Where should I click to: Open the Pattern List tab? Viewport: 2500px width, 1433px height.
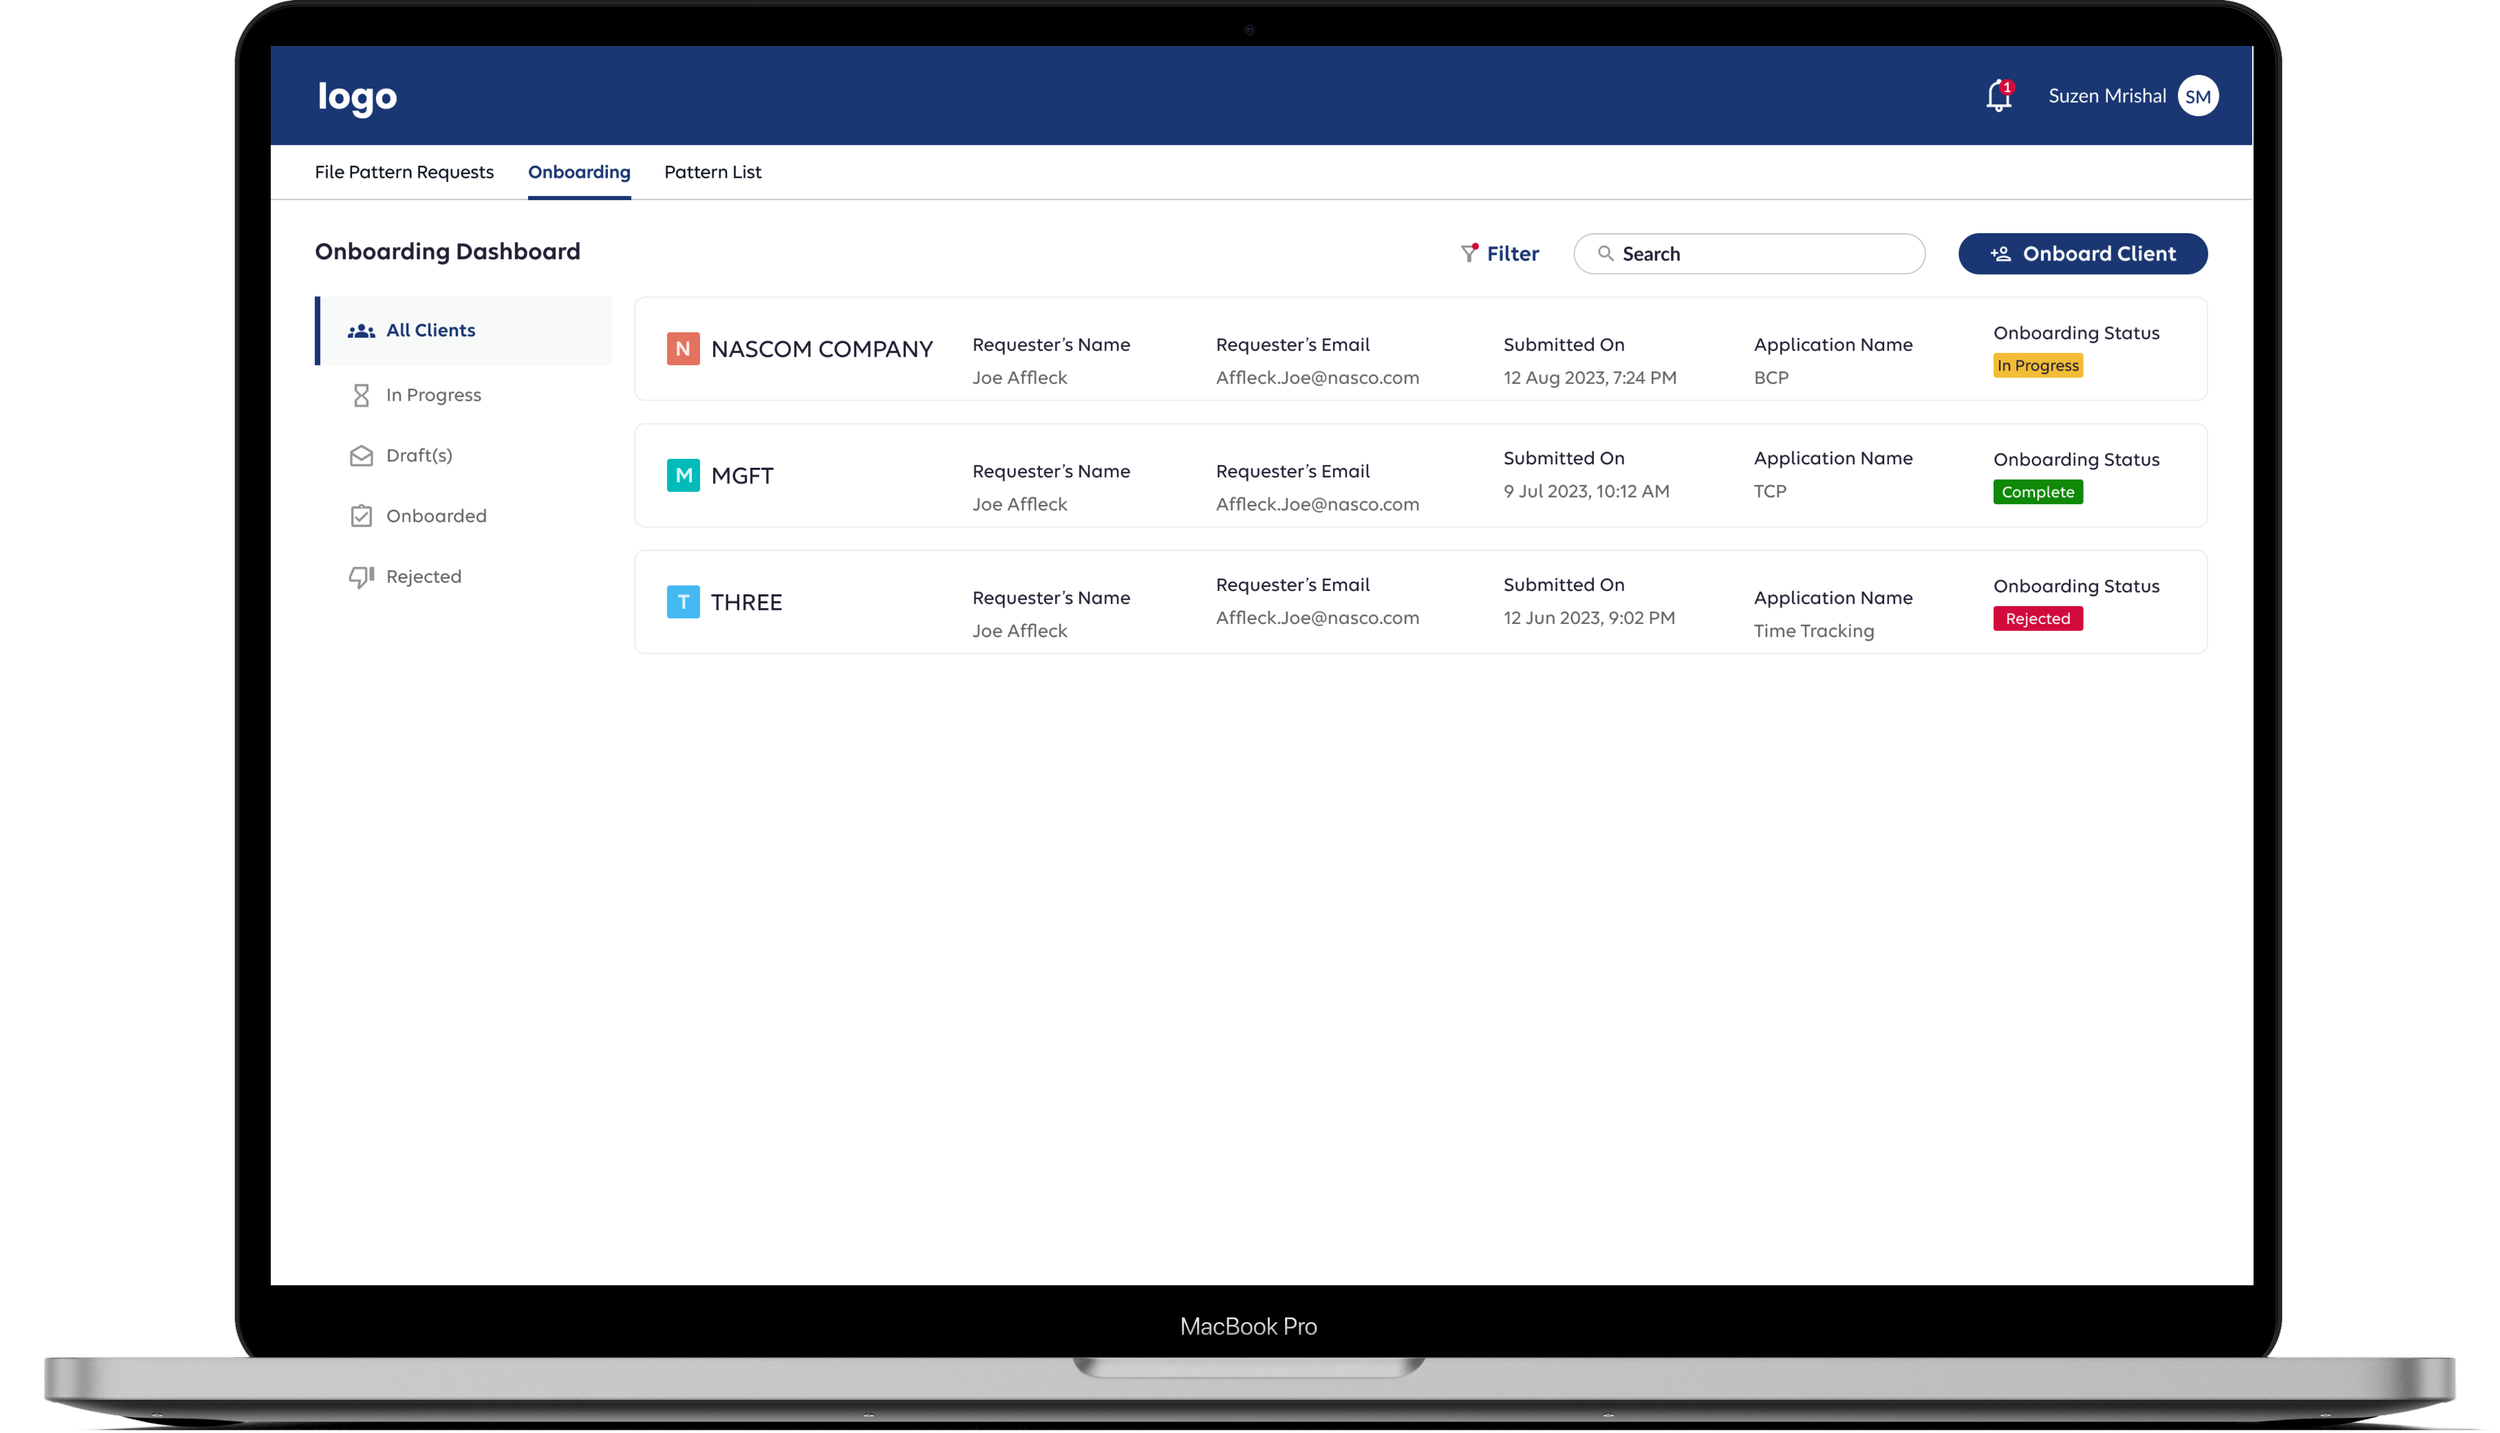[712, 172]
